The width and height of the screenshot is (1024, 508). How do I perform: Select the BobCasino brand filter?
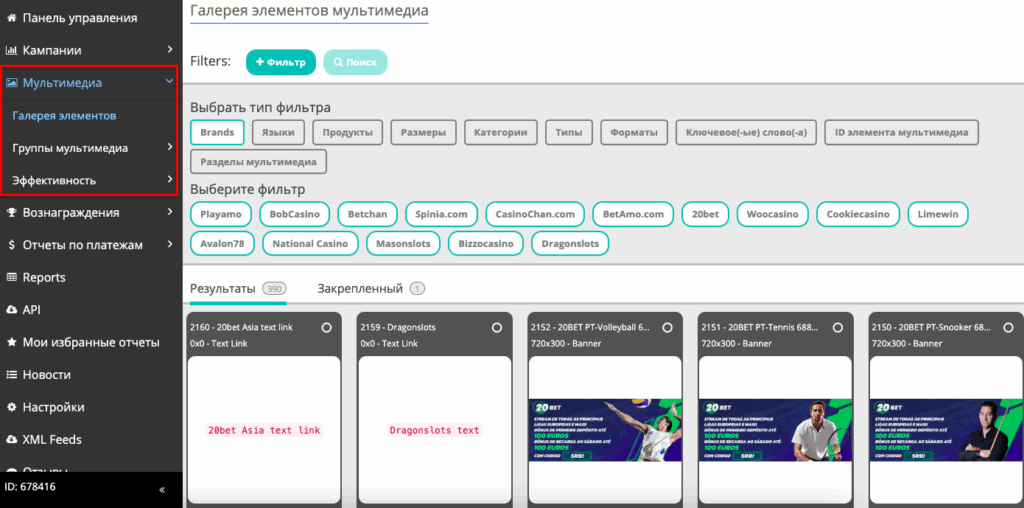(x=295, y=214)
